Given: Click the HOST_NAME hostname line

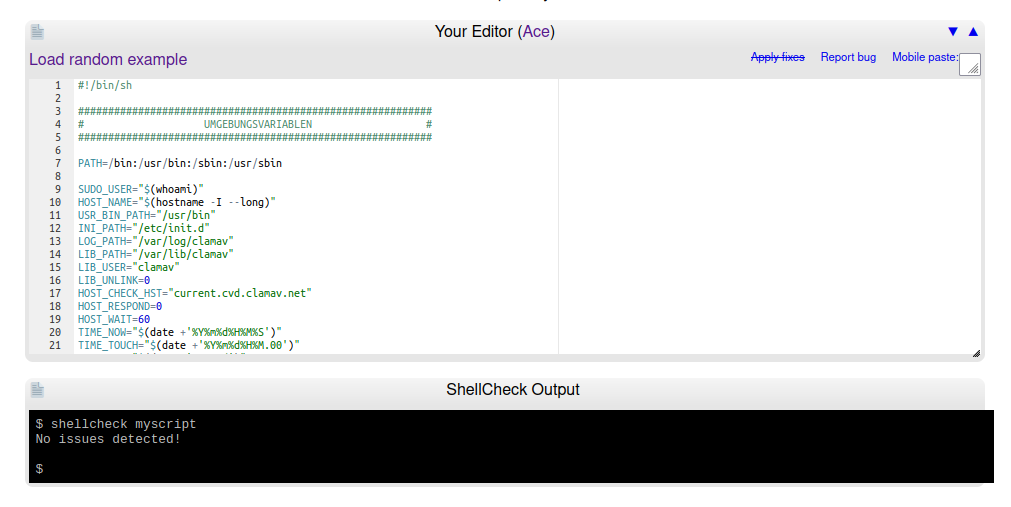Looking at the screenshot, I should [x=177, y=202].
